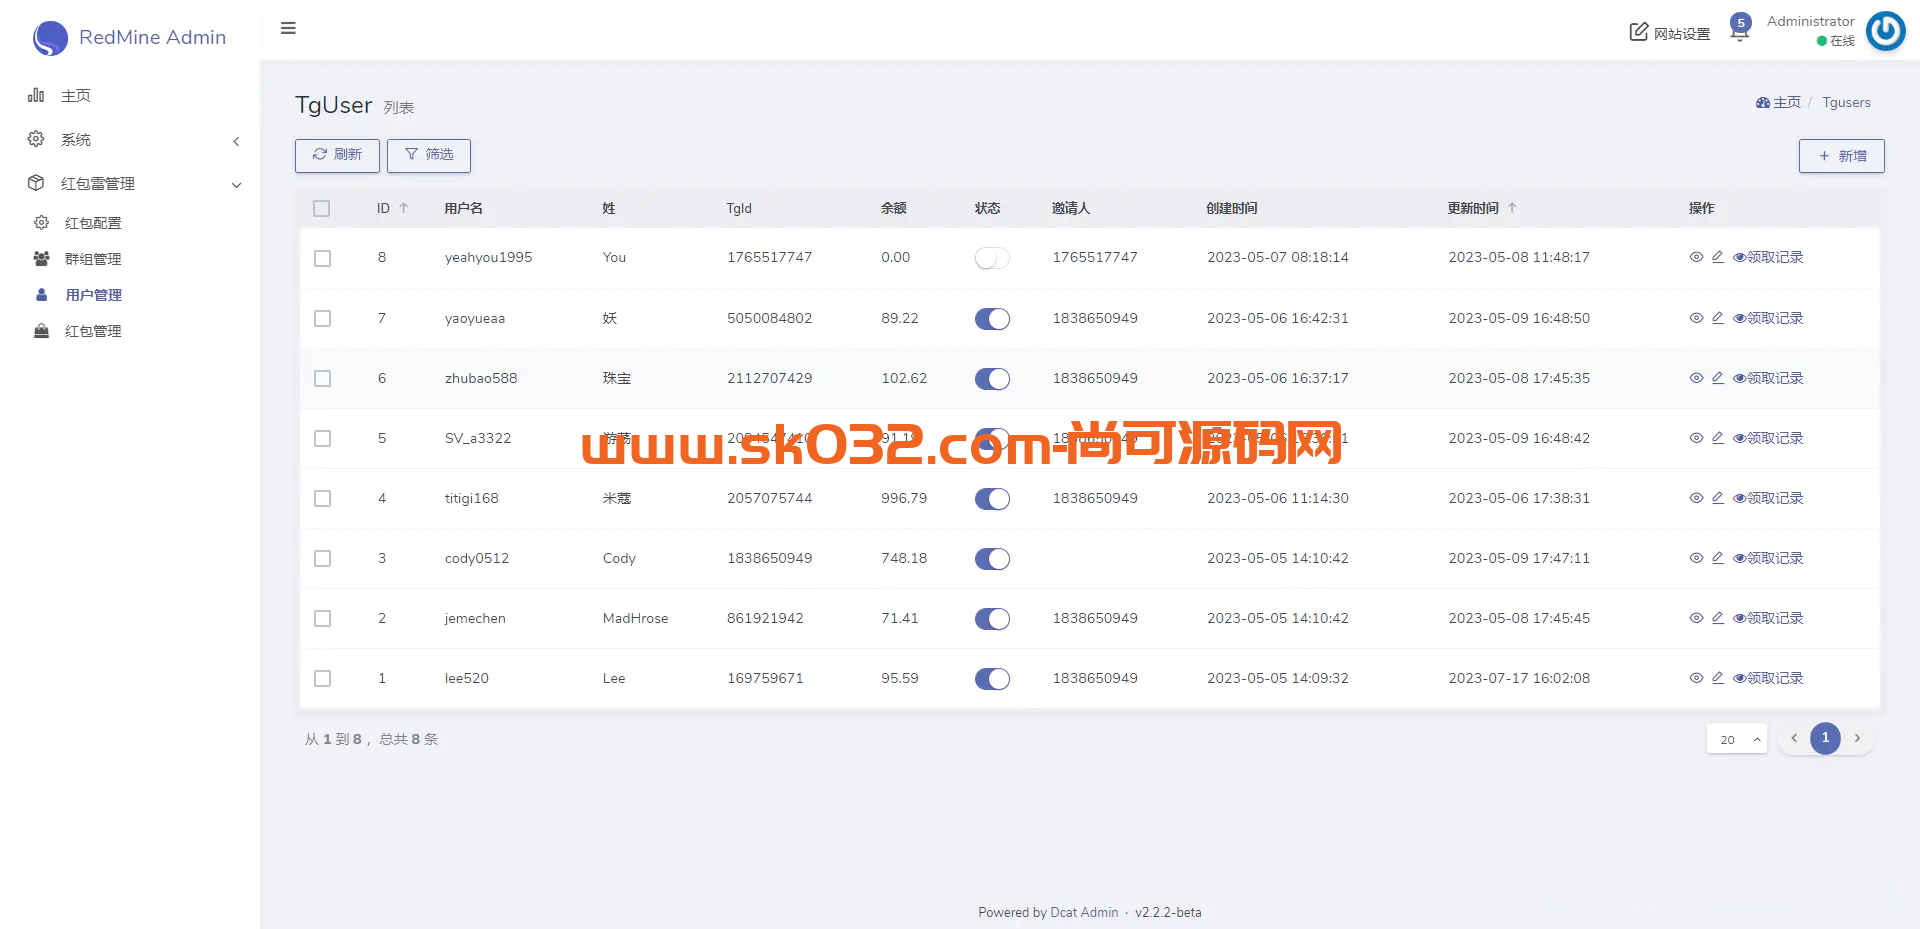1920x929 pixels.
Task: Click the Dcat Admin footer link
Action: tap(1084, 912)
